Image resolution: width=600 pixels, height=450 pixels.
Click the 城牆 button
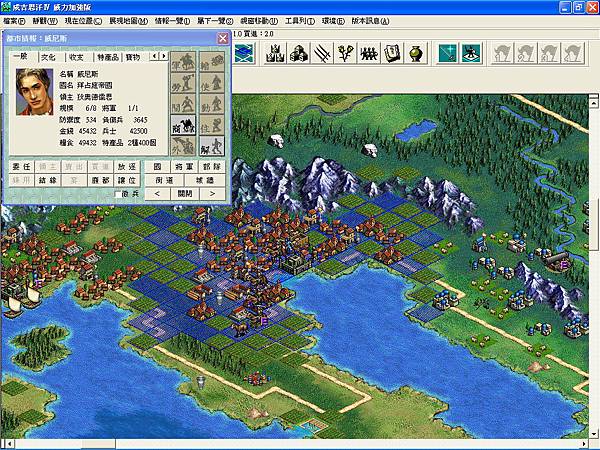(x=205, y=180)
